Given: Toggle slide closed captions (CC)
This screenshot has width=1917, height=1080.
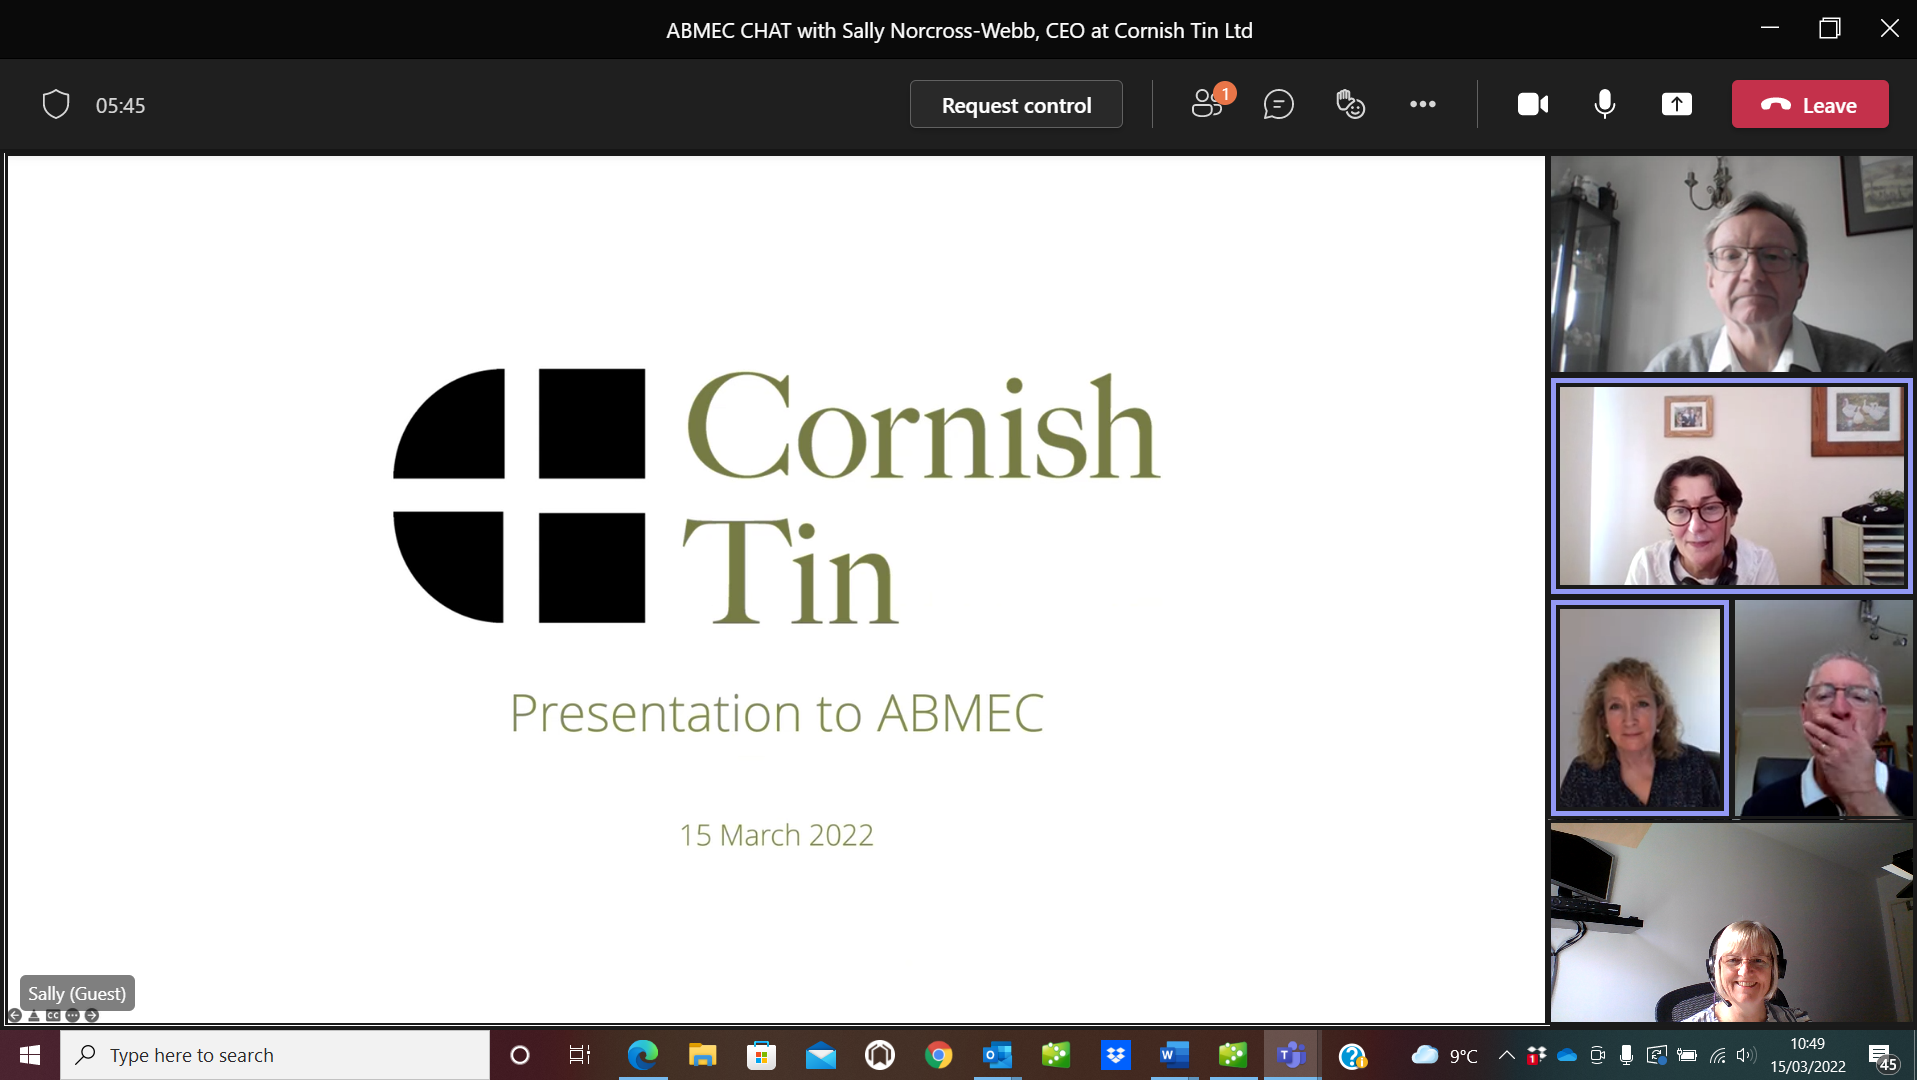Looking at the screenshot, I should point(53,1015).
